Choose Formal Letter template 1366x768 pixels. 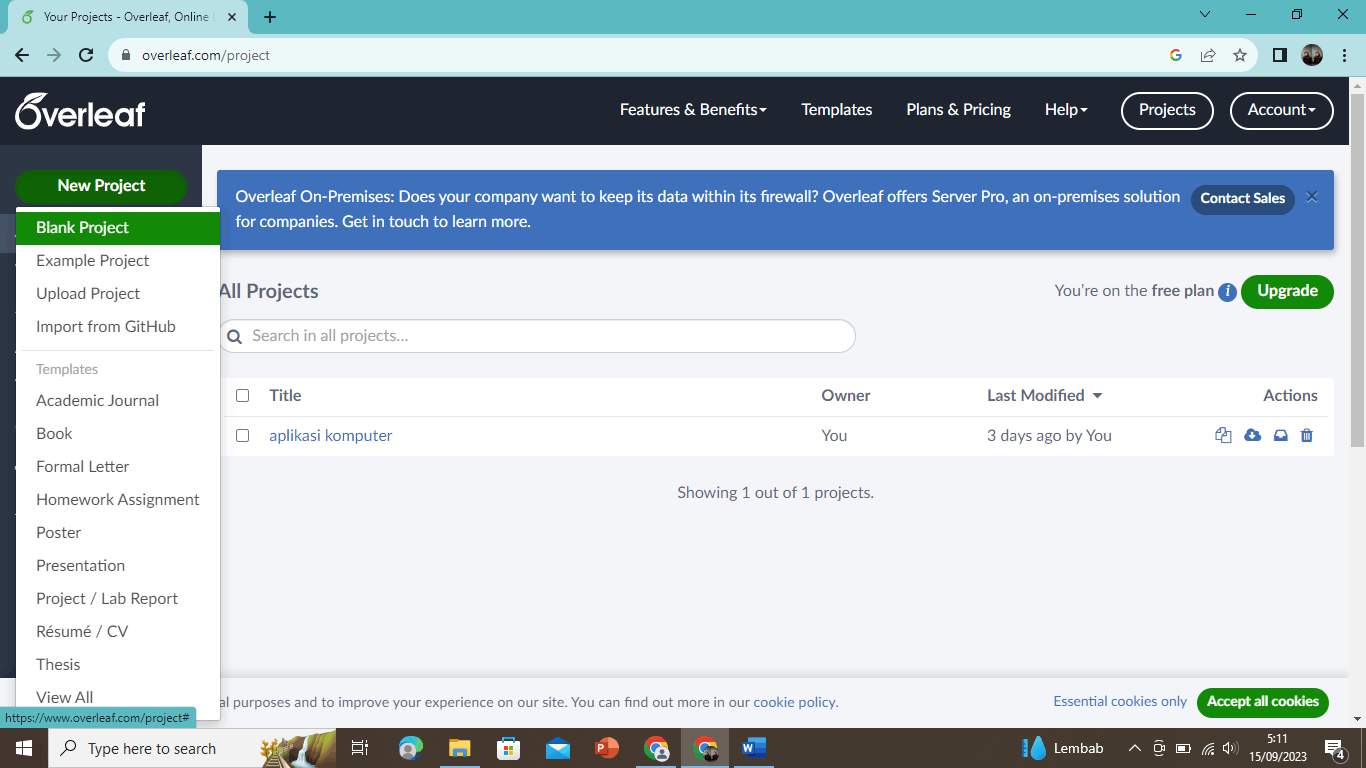pyautogui.click(x=118, y=467)
